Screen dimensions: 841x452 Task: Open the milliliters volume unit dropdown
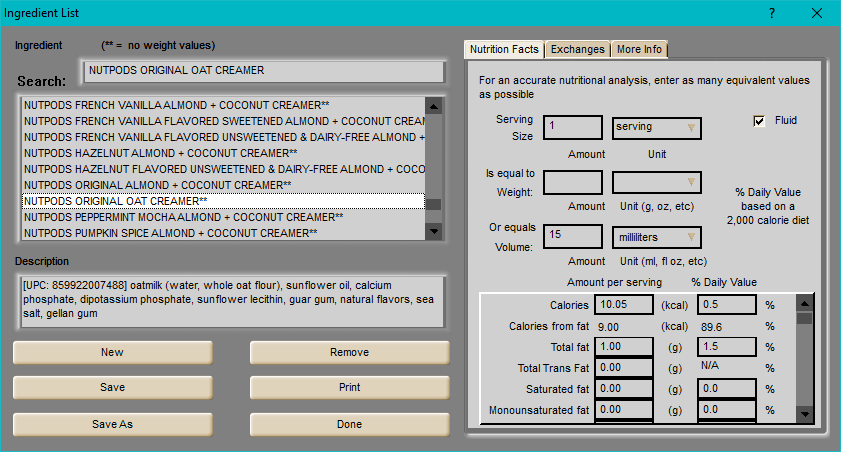click(x=656, y=238)
